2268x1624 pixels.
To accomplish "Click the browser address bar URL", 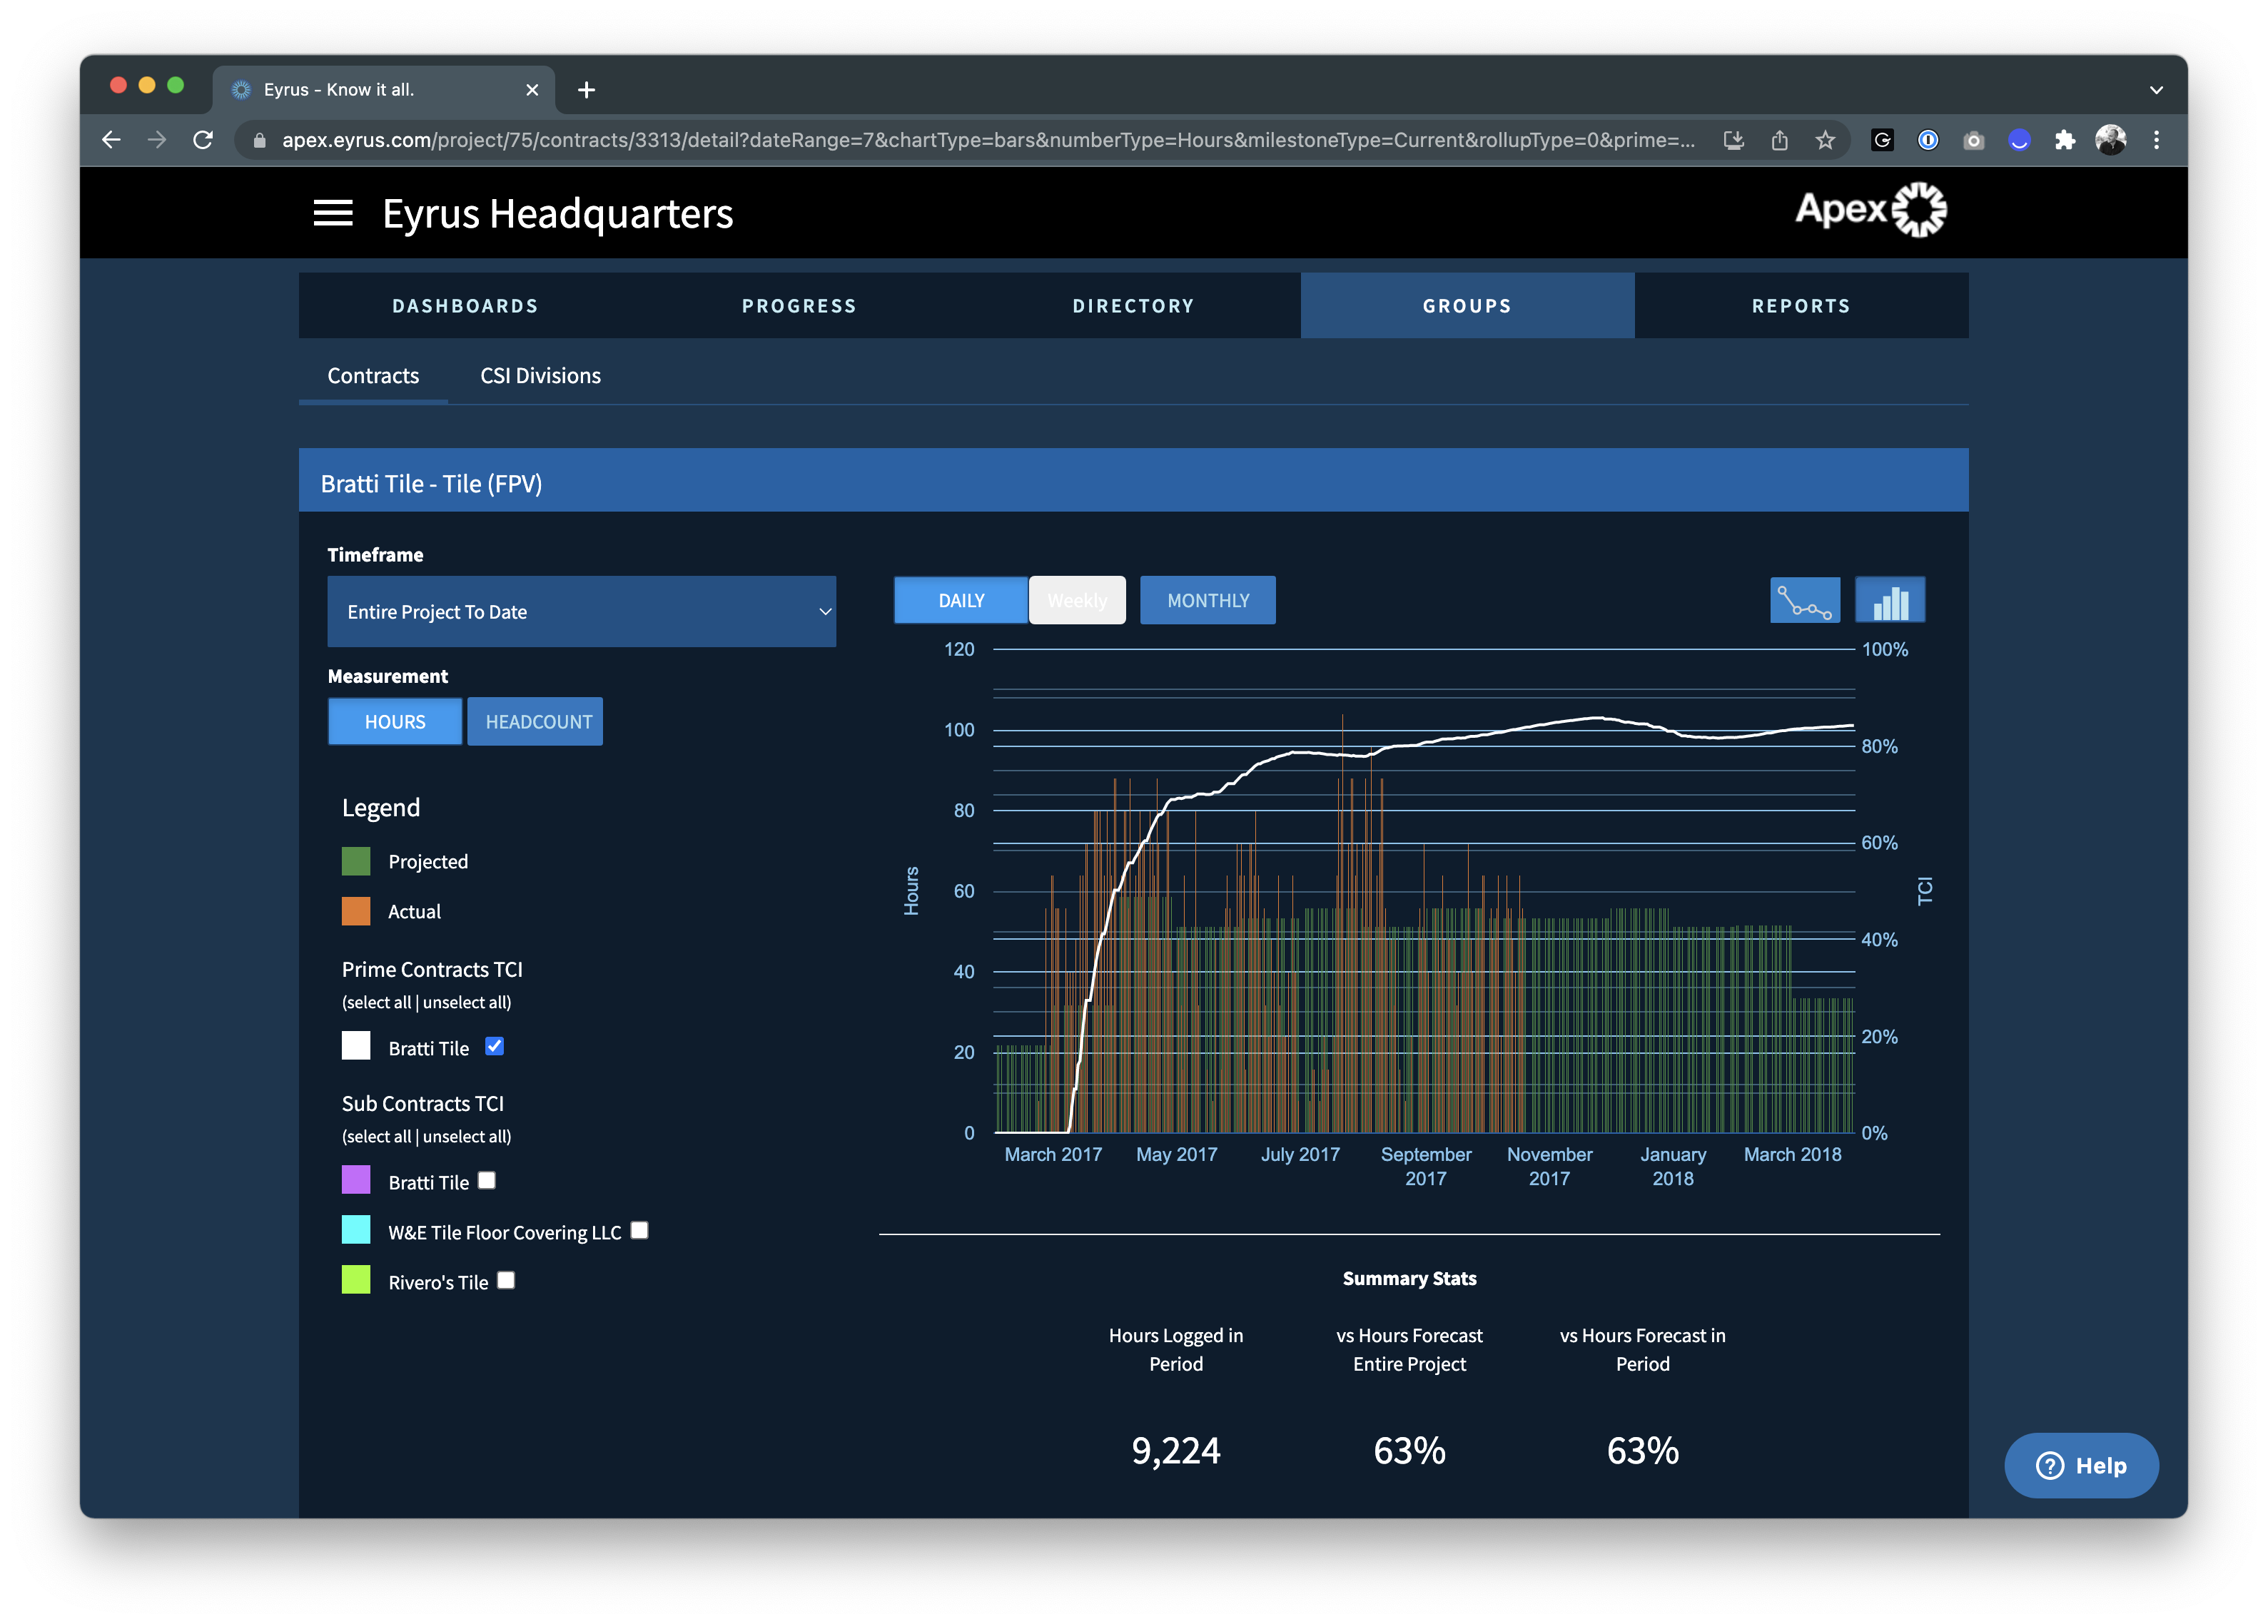I will coord(988,140).
